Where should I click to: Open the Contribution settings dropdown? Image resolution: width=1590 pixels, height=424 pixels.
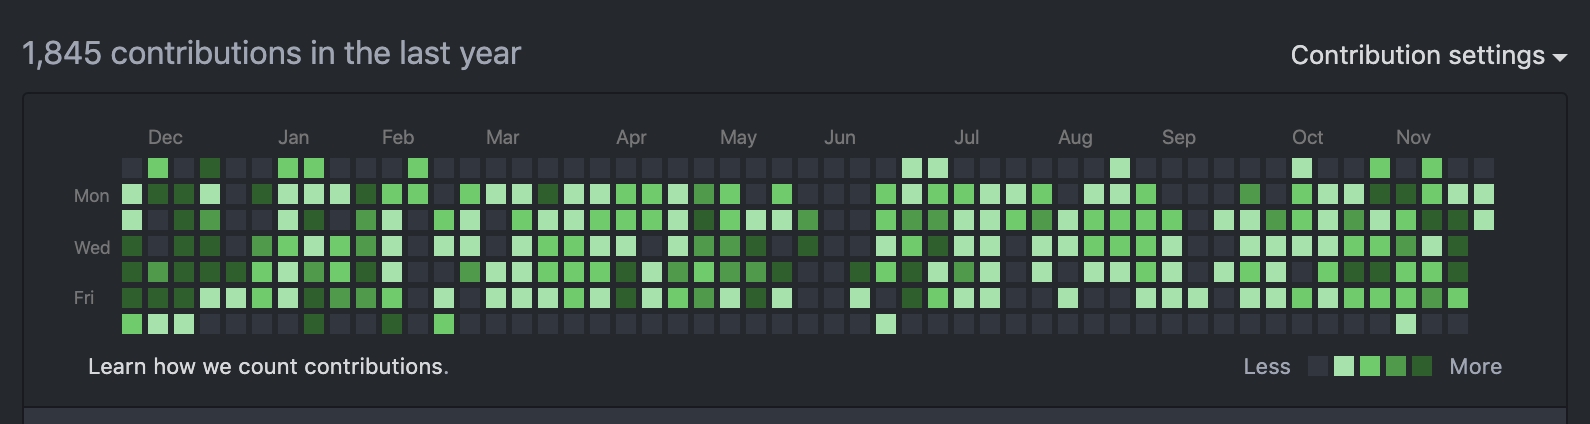click(x=1428, y=55)
